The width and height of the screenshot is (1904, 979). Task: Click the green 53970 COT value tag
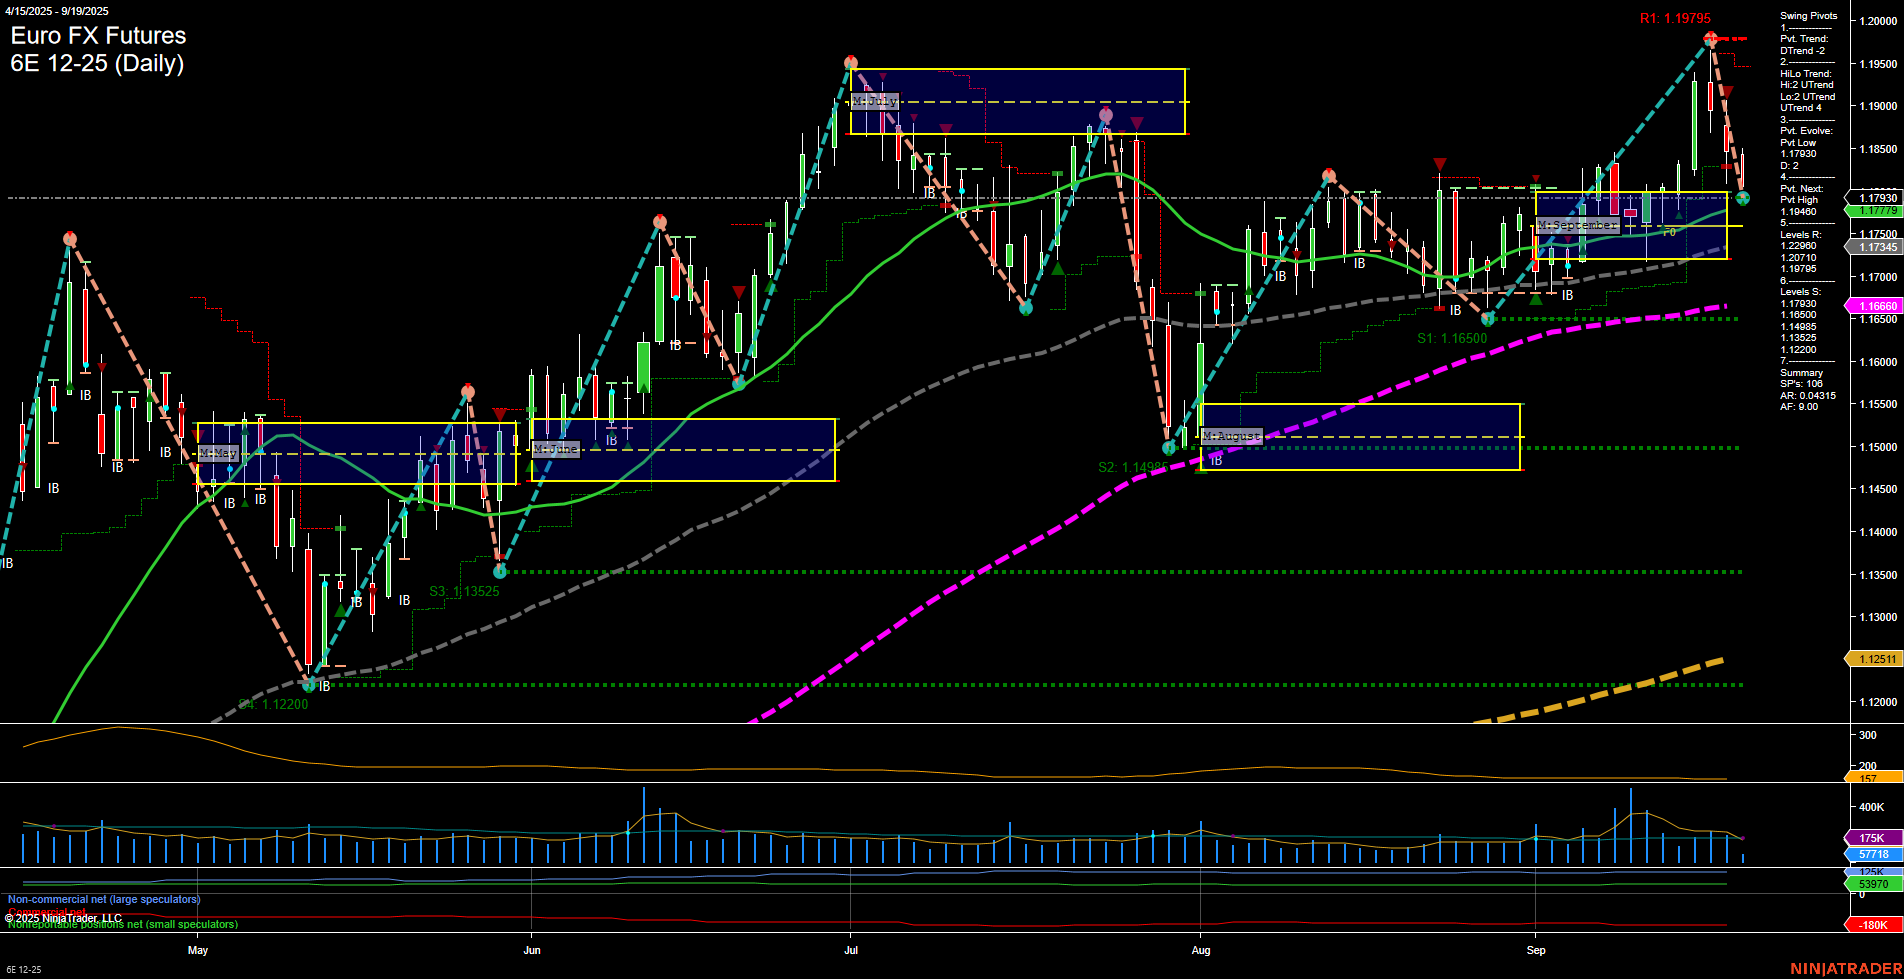[1872, 885]
